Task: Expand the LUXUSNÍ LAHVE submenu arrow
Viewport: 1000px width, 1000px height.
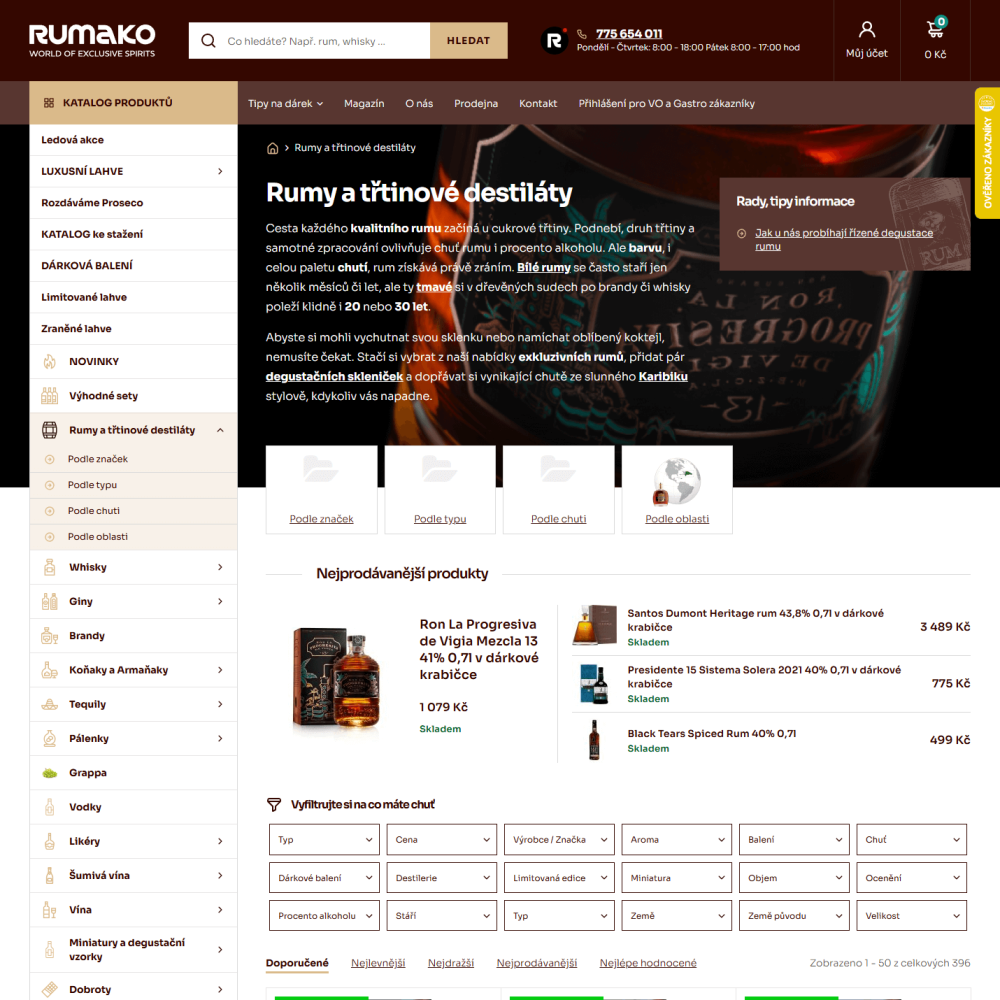Action: 220,171
